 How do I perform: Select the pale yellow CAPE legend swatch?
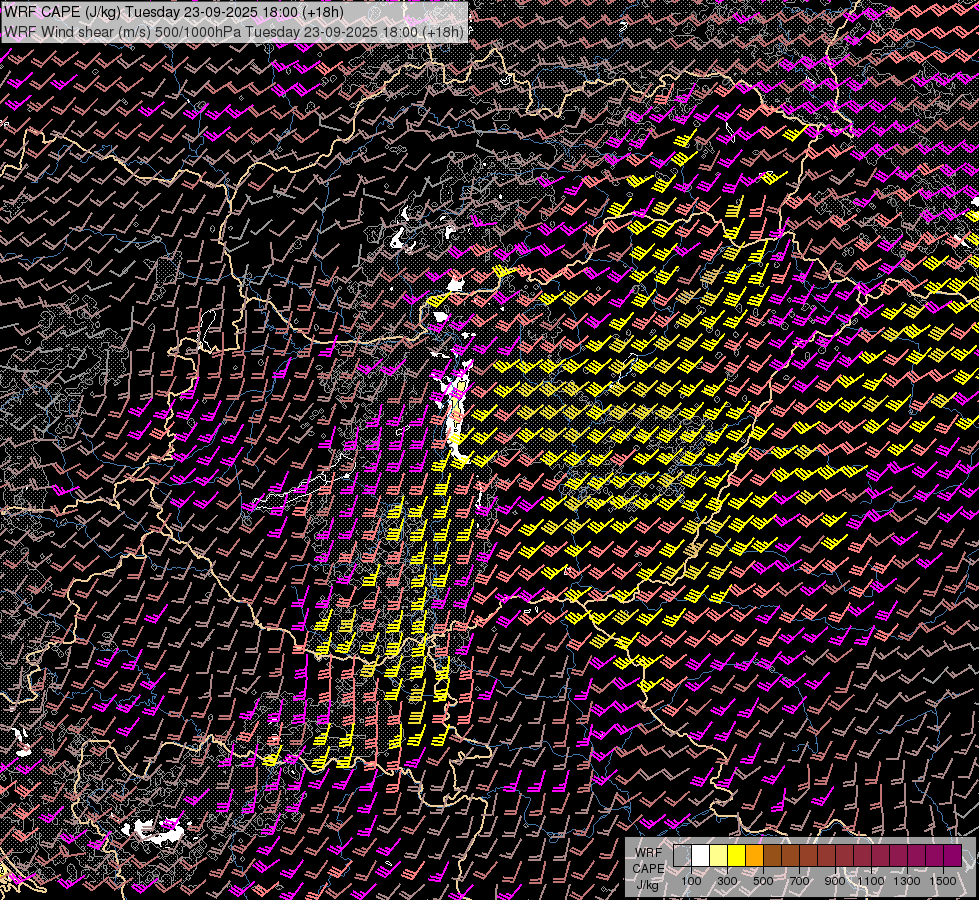click(x=718, y=856)
